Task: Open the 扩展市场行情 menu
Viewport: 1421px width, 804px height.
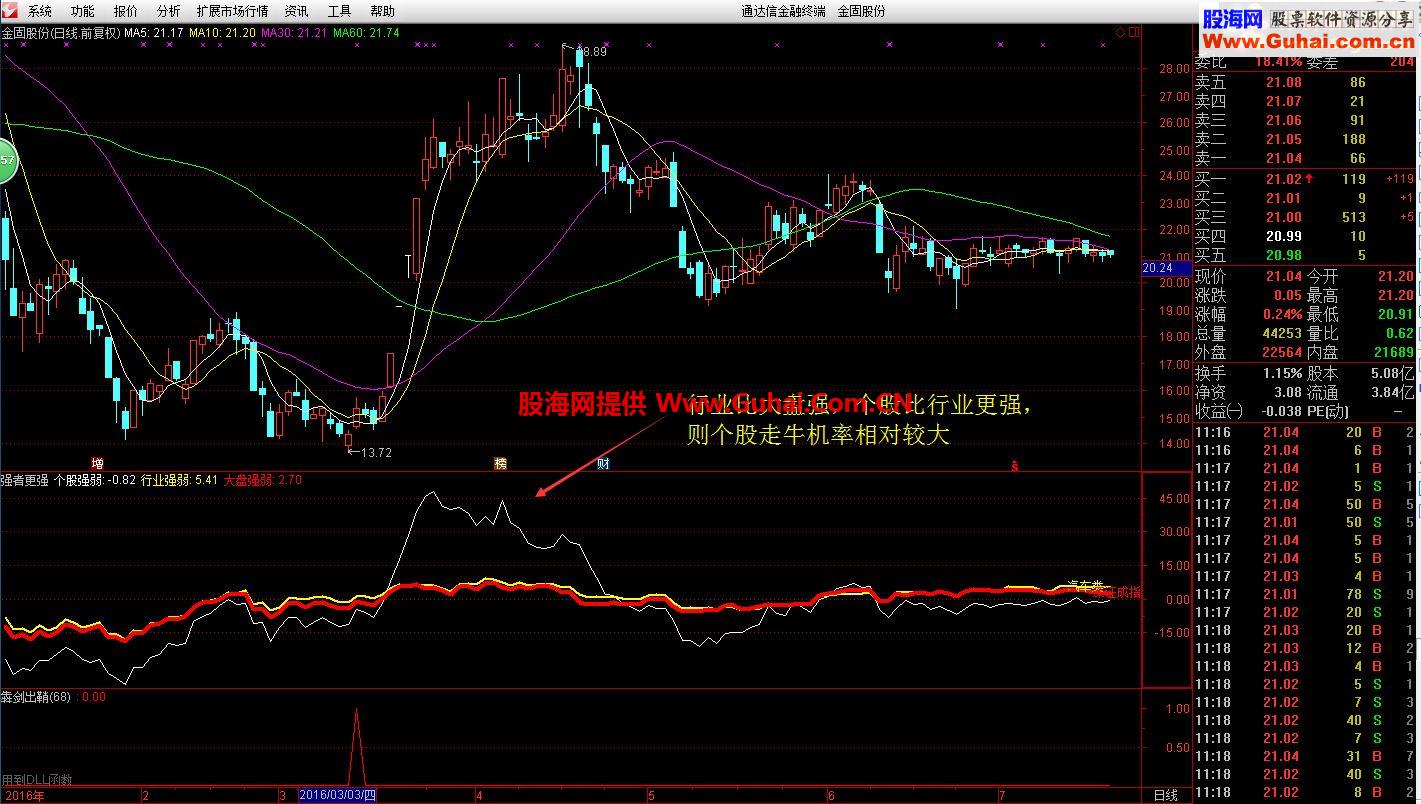Action: (233, 11)
